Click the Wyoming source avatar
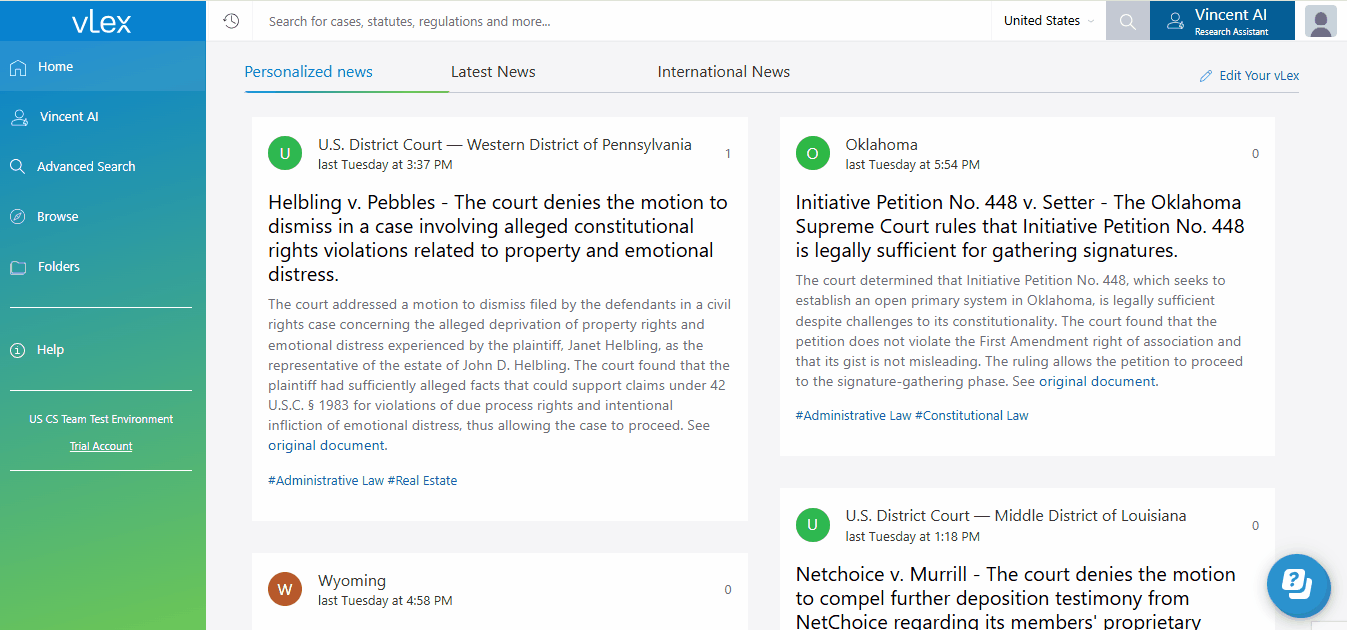The width and height of the screenshot is (1347, 630). 285,589
